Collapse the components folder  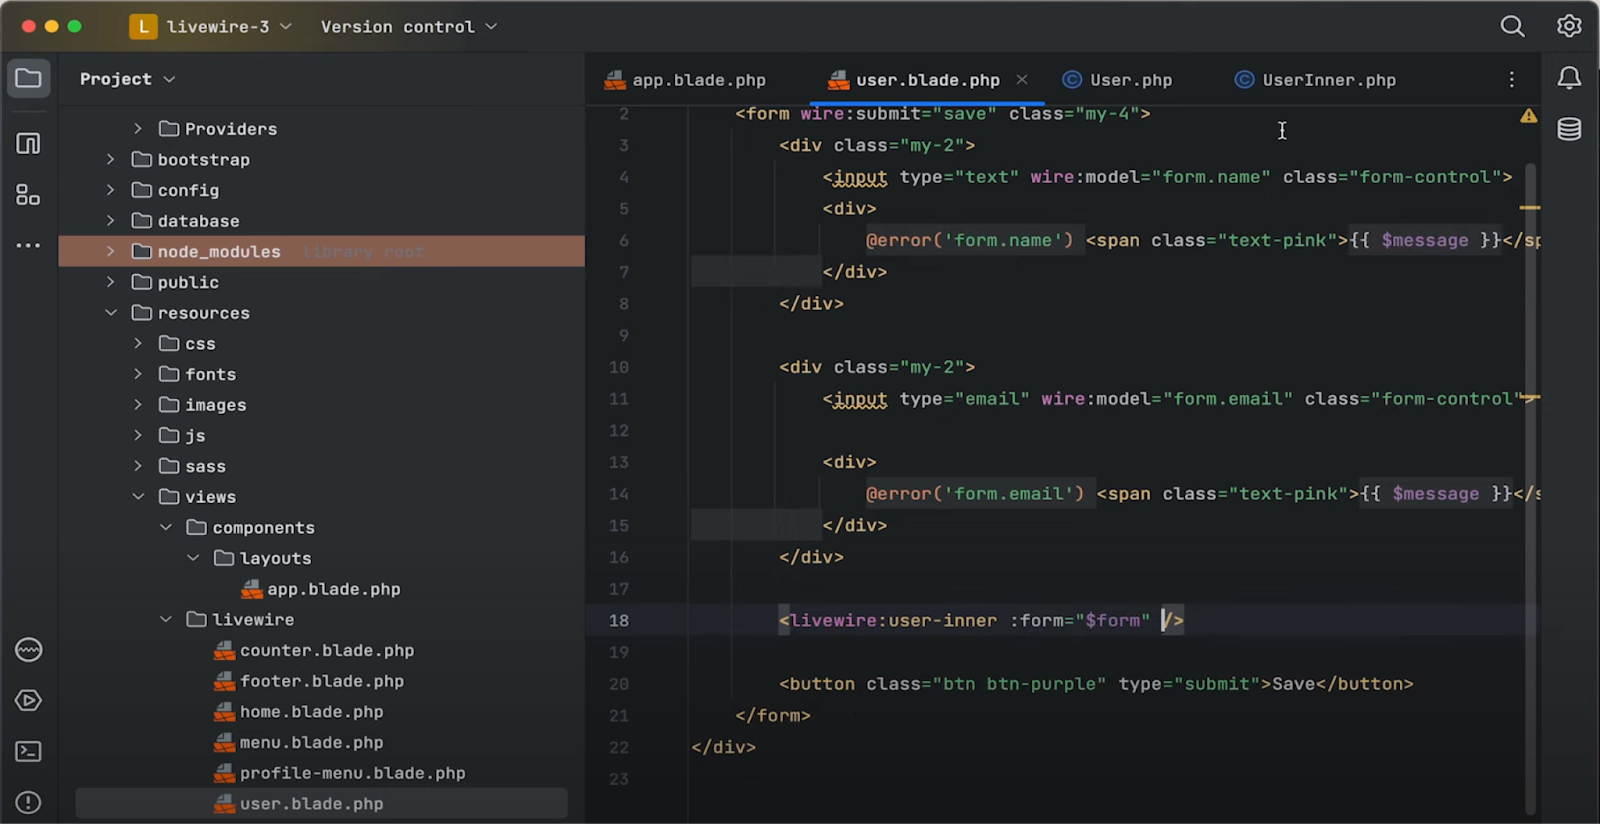coord(166,527)
